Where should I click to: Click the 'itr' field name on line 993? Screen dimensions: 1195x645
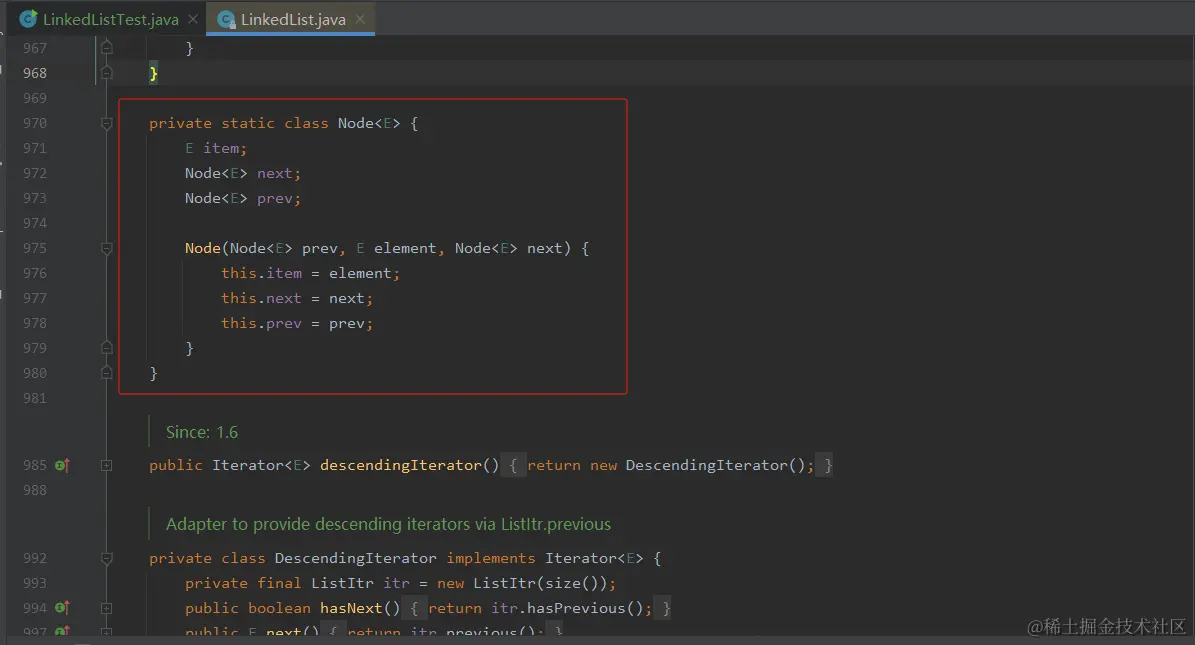coord(396,583)
